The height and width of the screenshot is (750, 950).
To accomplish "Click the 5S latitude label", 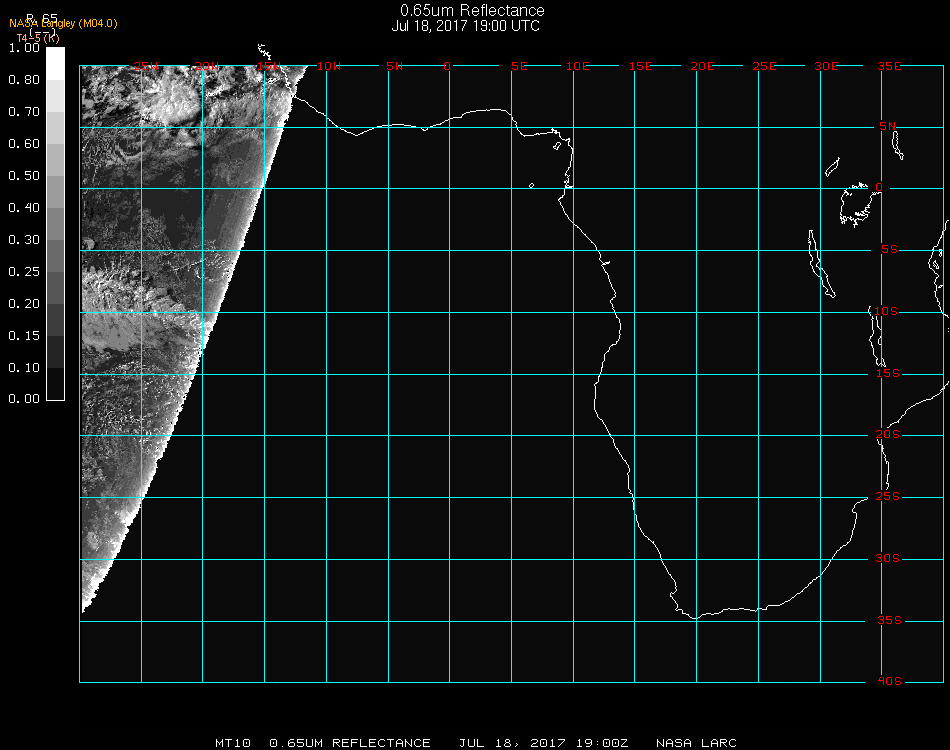I will (889, 250).
